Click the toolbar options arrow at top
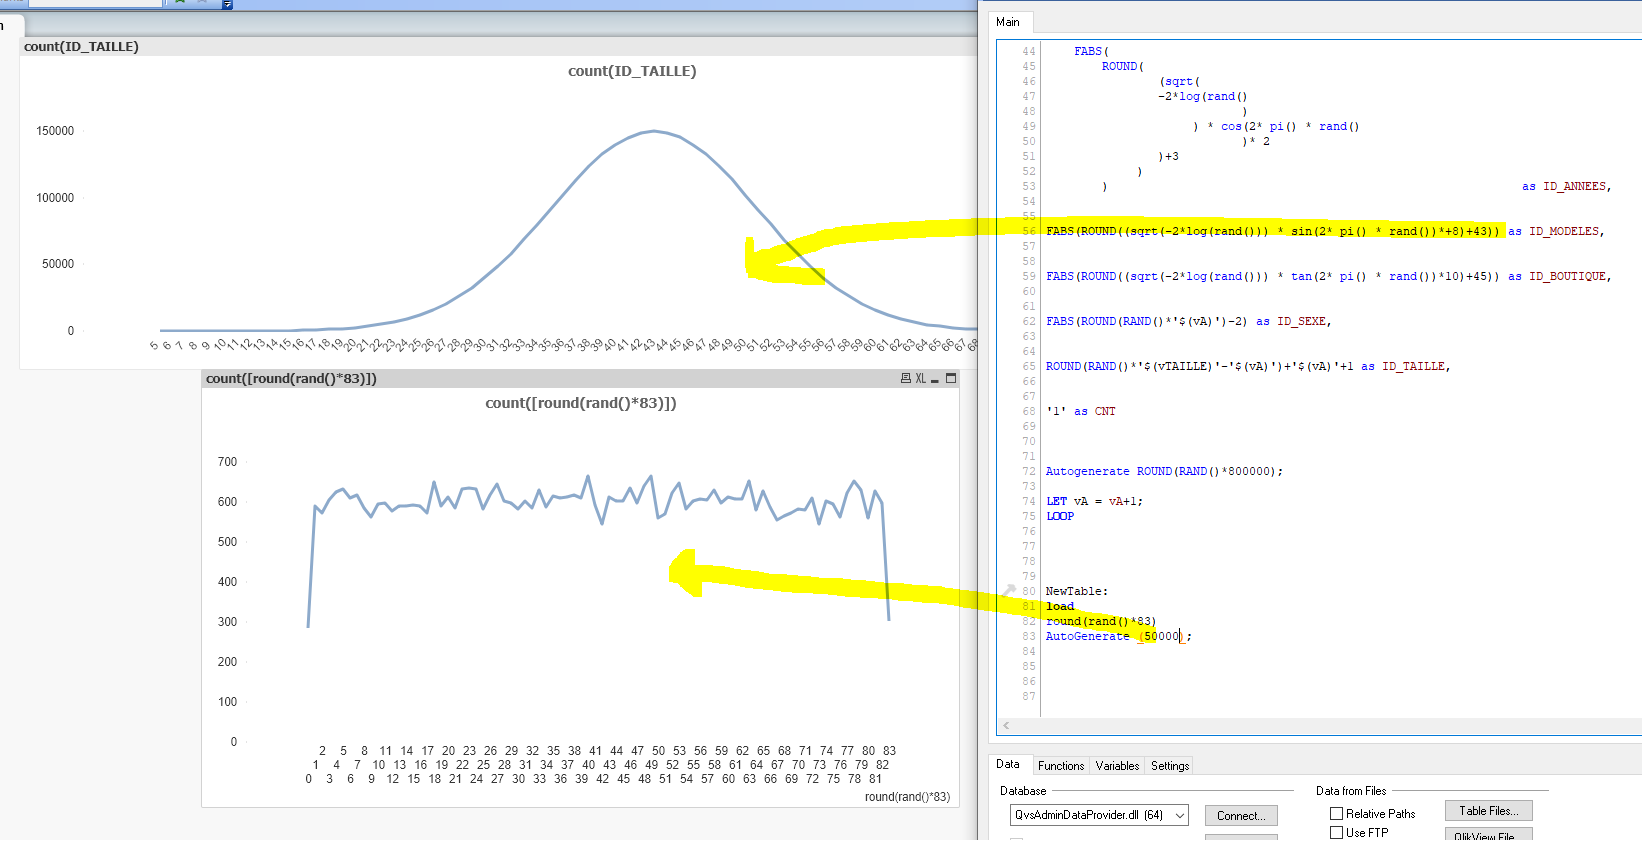Viewport: 1642px width, 868px height. click(227, 4)
